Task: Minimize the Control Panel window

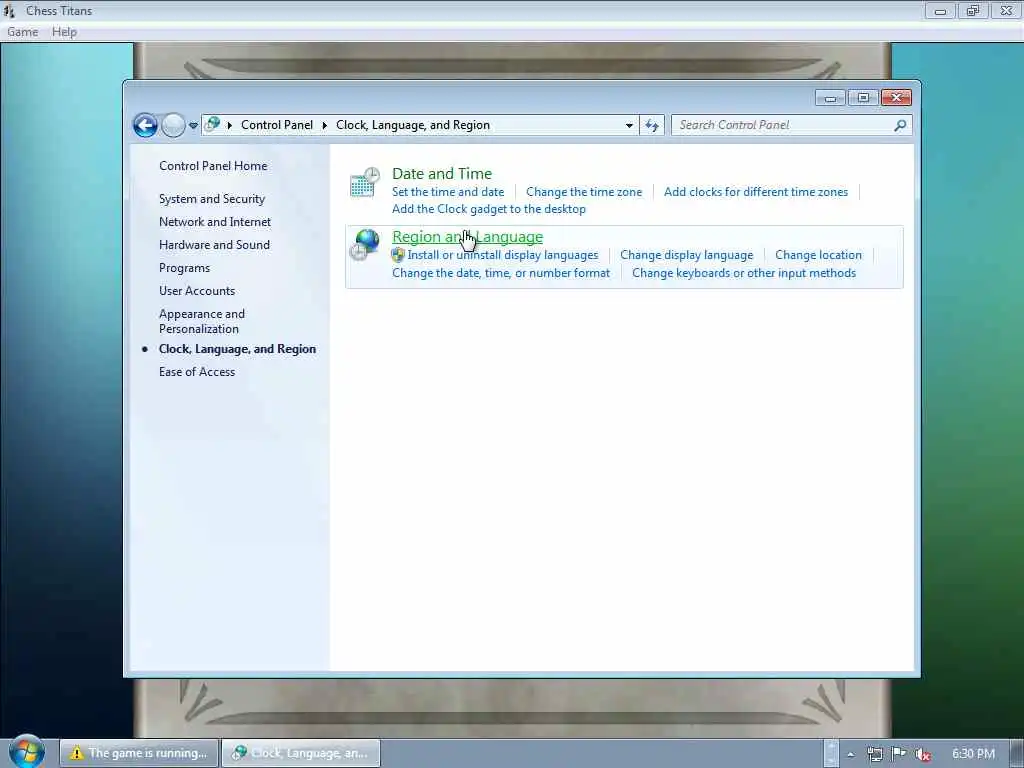Action: (x=830, y=98)
